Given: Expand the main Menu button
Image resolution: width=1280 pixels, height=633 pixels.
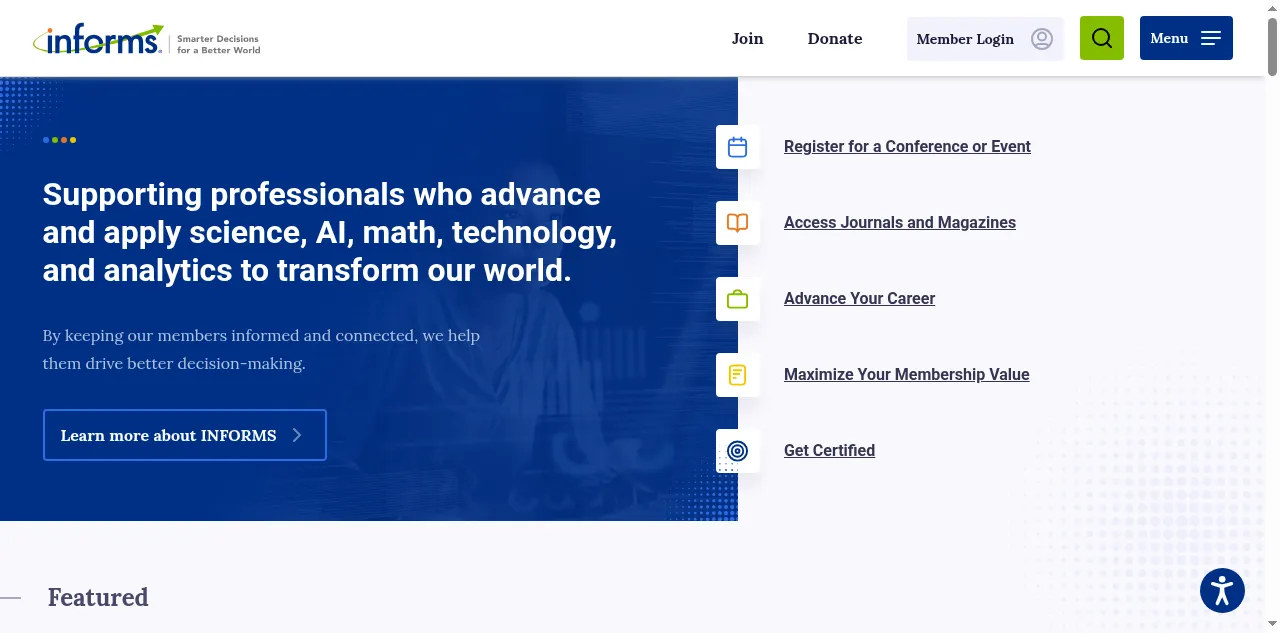Looking at the screenshot, I should click(x=1186, y=38).
